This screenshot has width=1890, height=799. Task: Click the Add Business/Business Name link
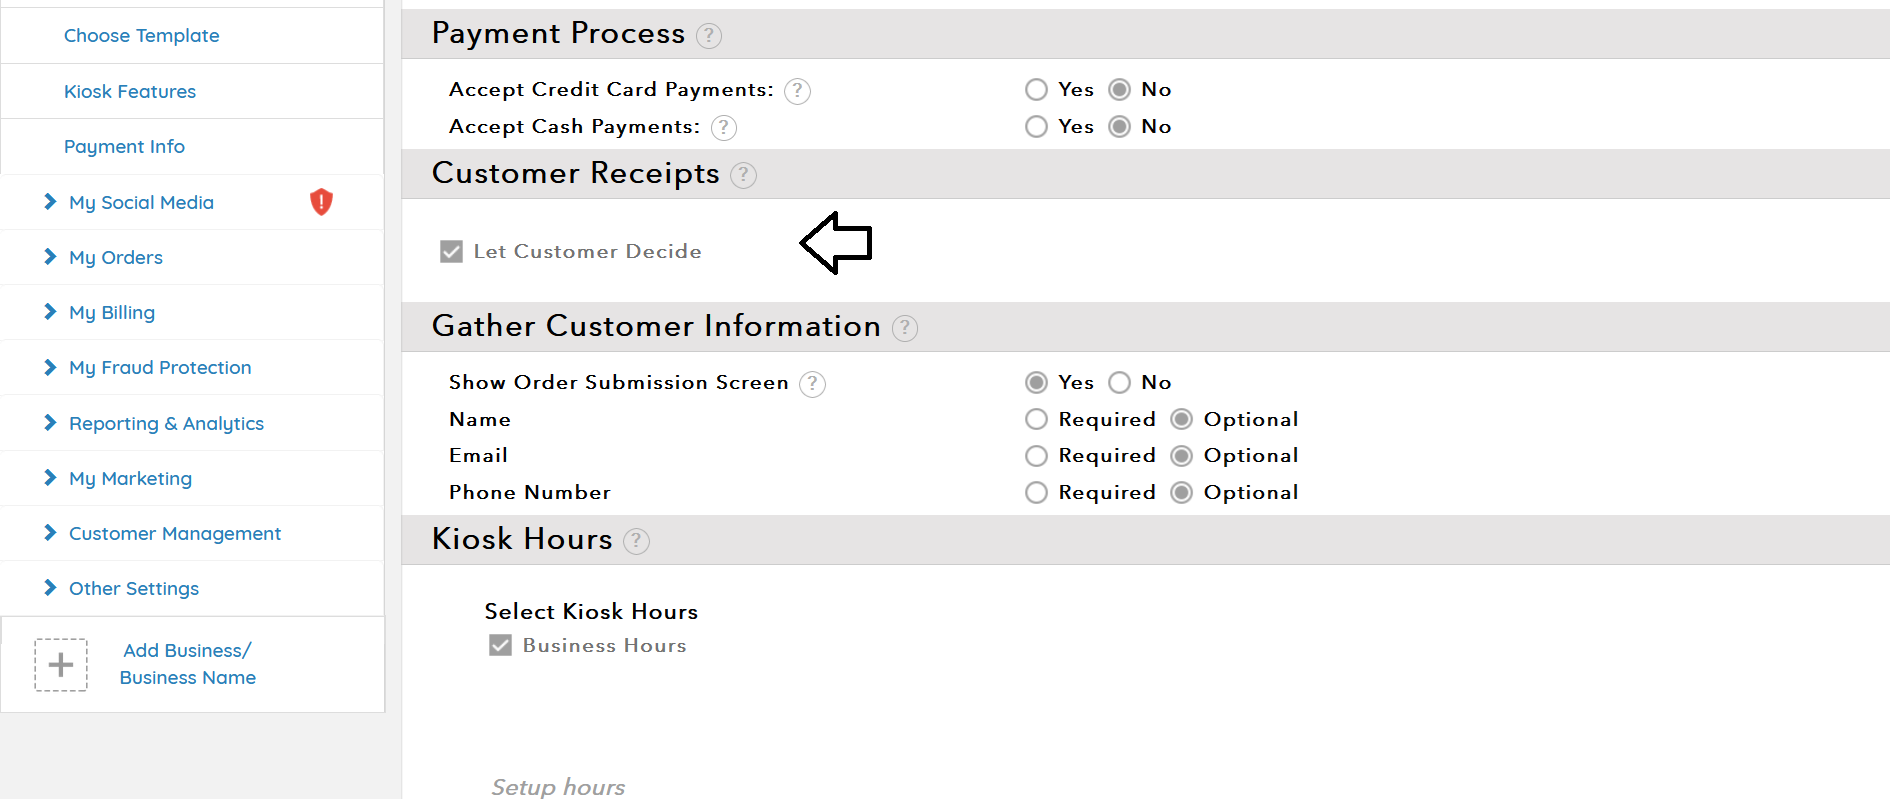point(187,664)
